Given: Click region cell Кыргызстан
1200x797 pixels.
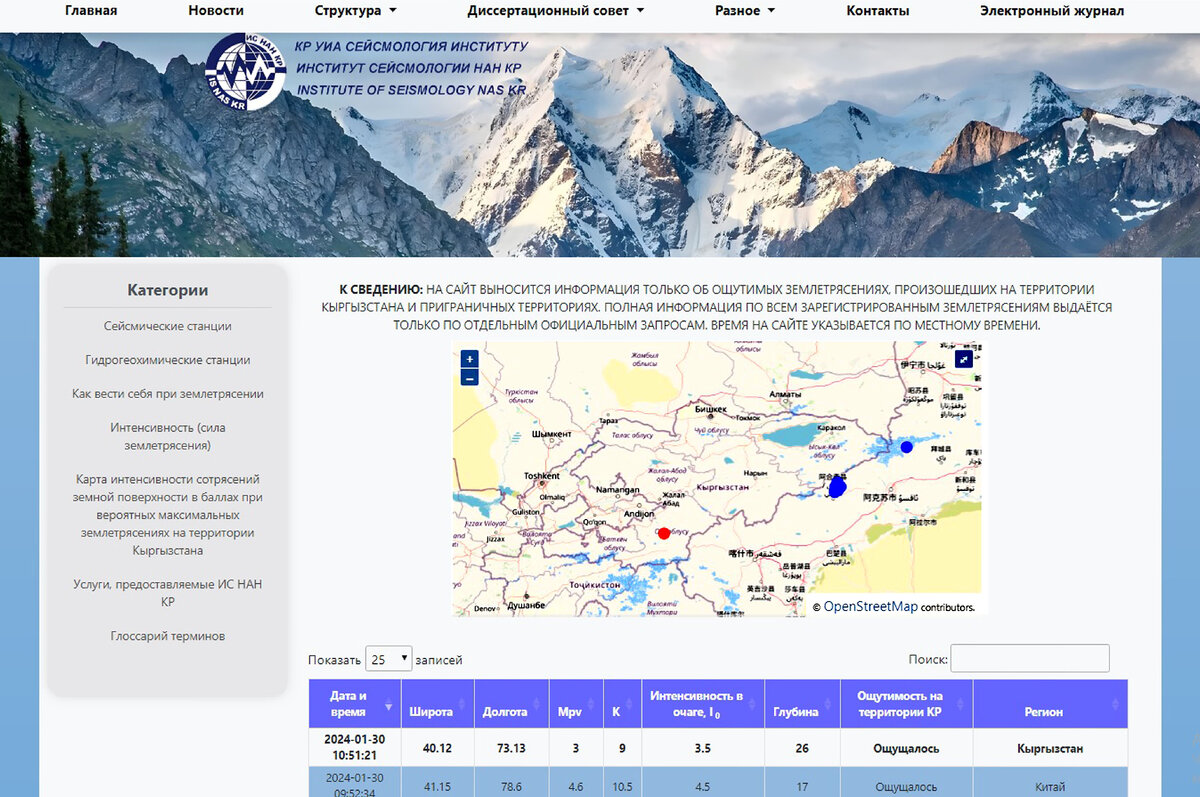Looking at the screenshot, I should (1050, 748).
